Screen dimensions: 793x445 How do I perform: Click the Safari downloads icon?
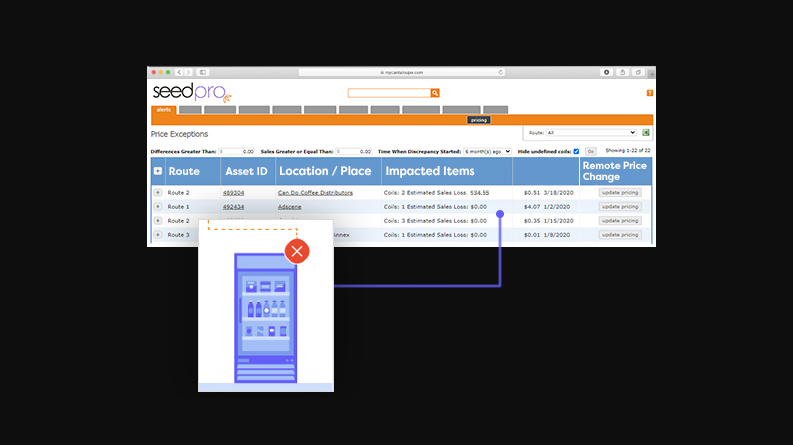[x=606, y=72]
